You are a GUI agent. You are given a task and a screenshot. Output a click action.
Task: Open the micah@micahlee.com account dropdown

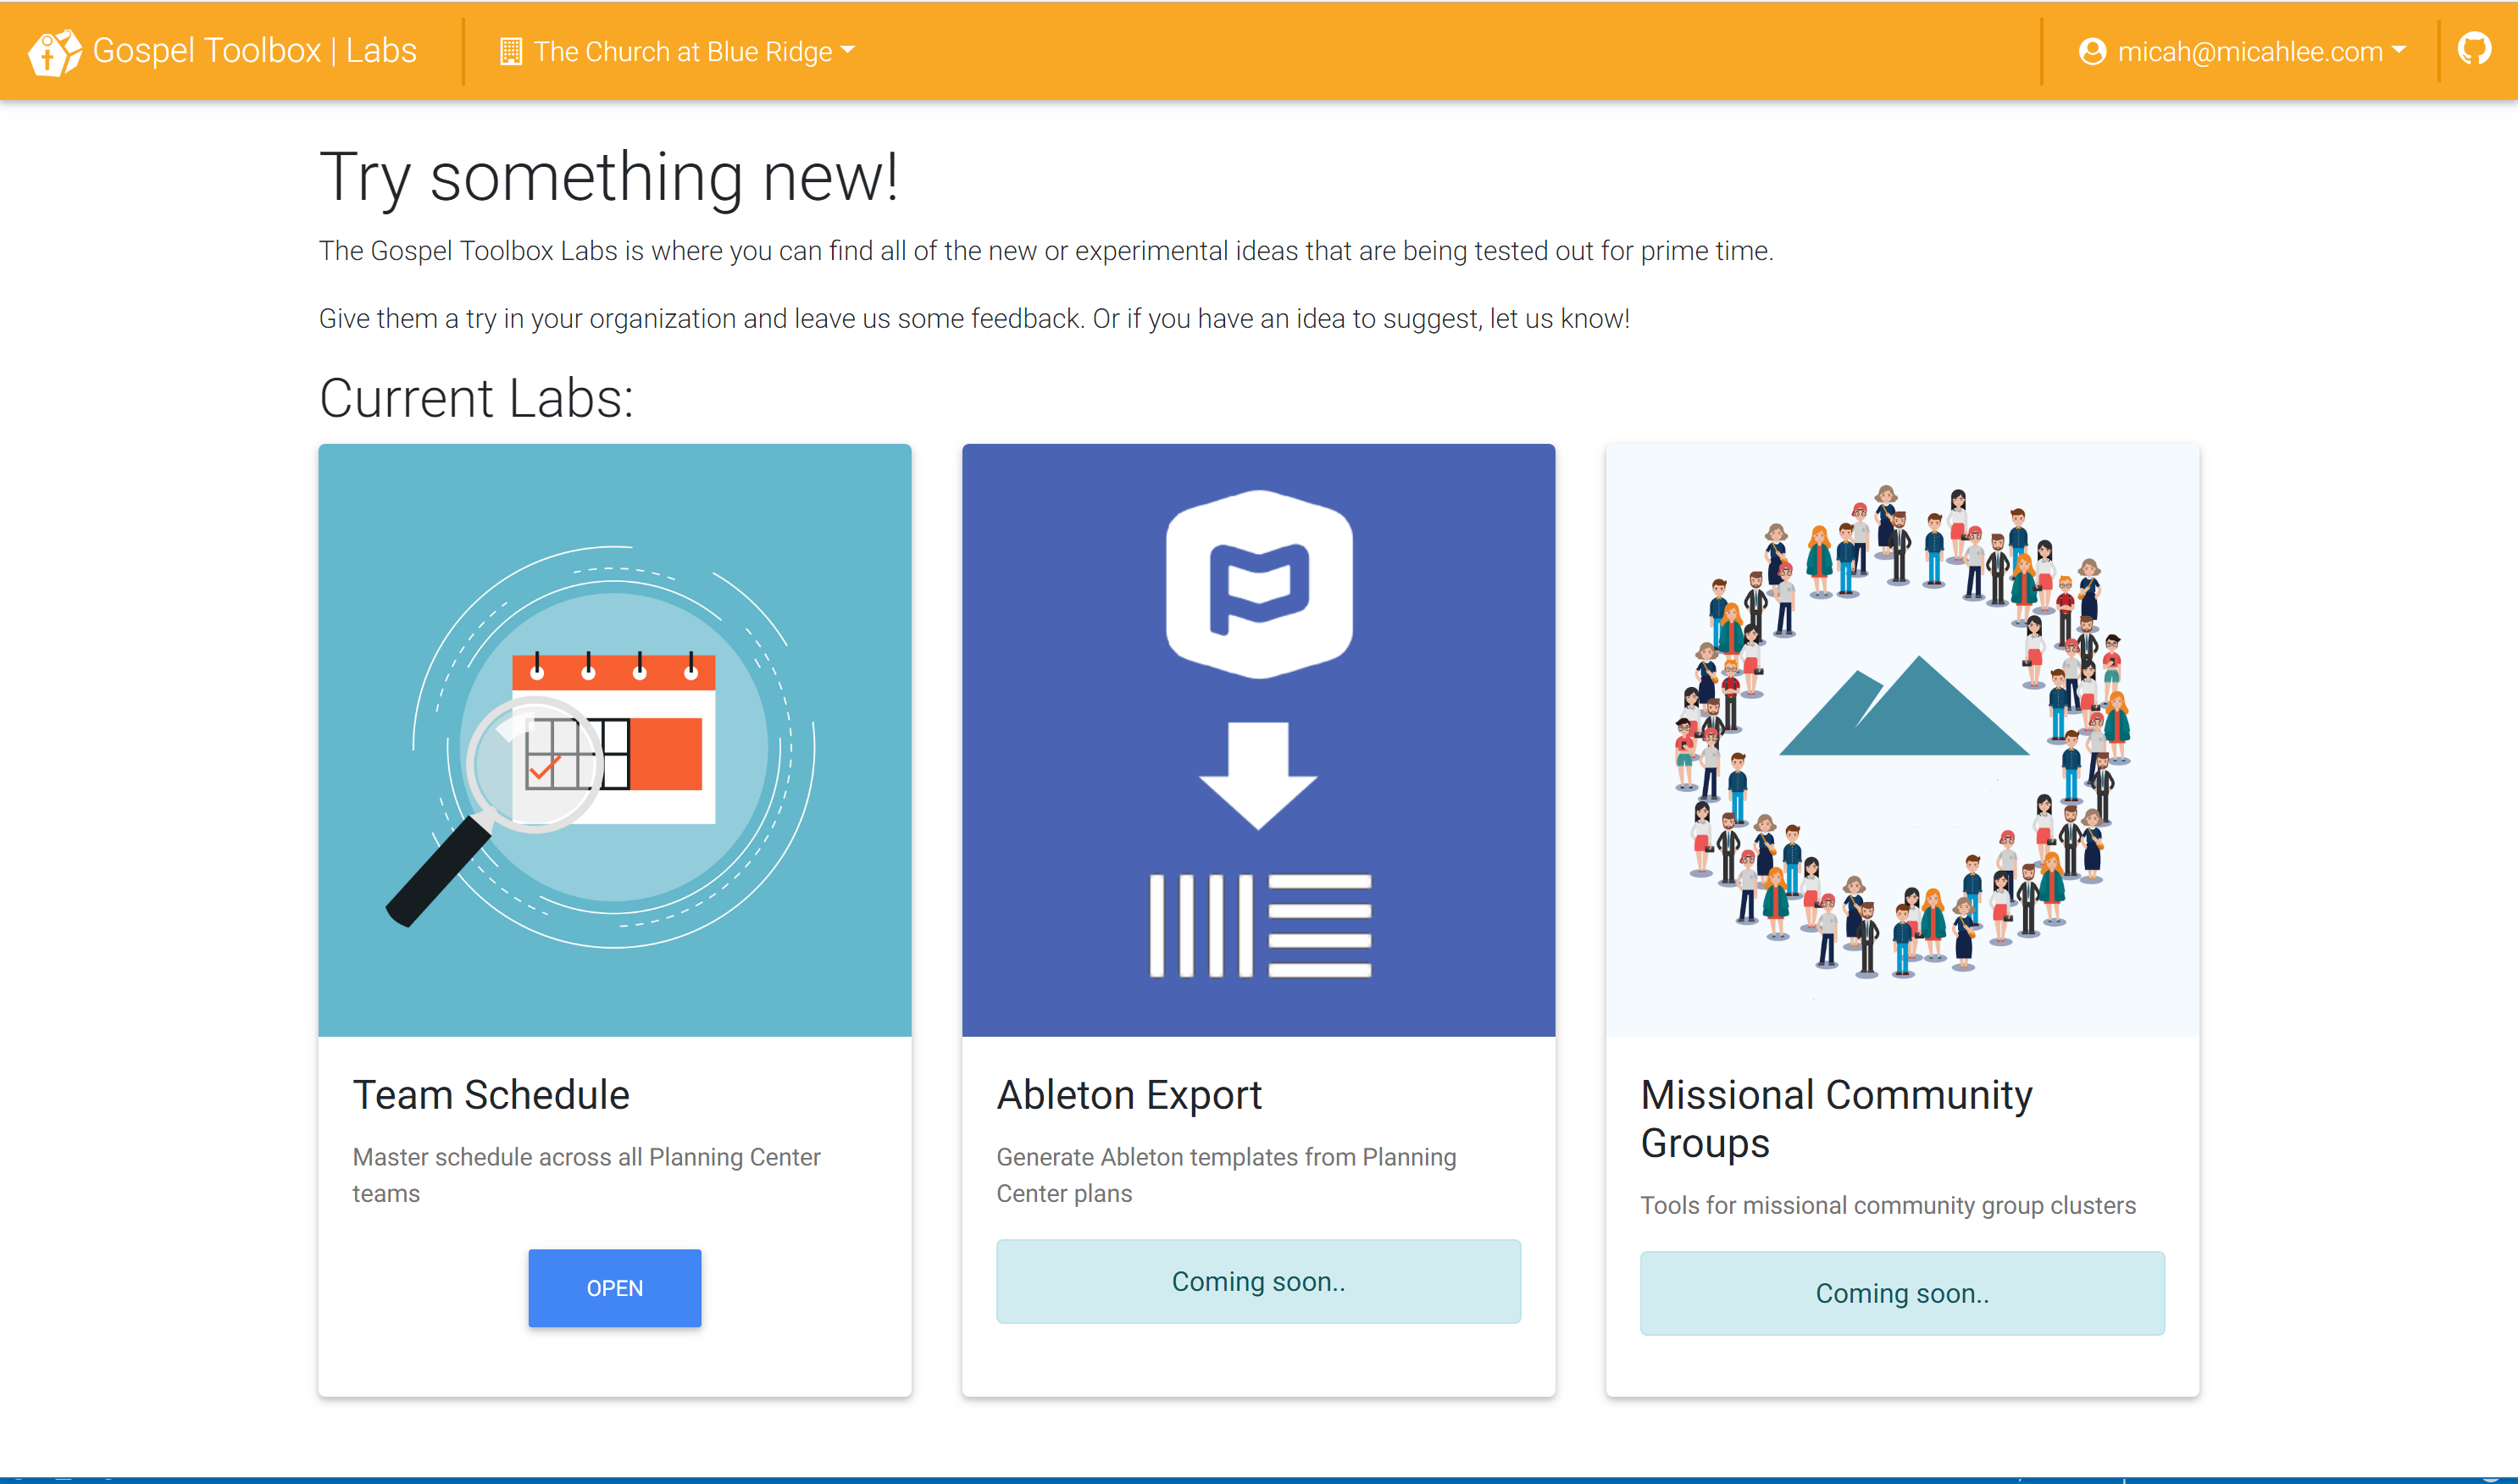tap(2242, 51)
